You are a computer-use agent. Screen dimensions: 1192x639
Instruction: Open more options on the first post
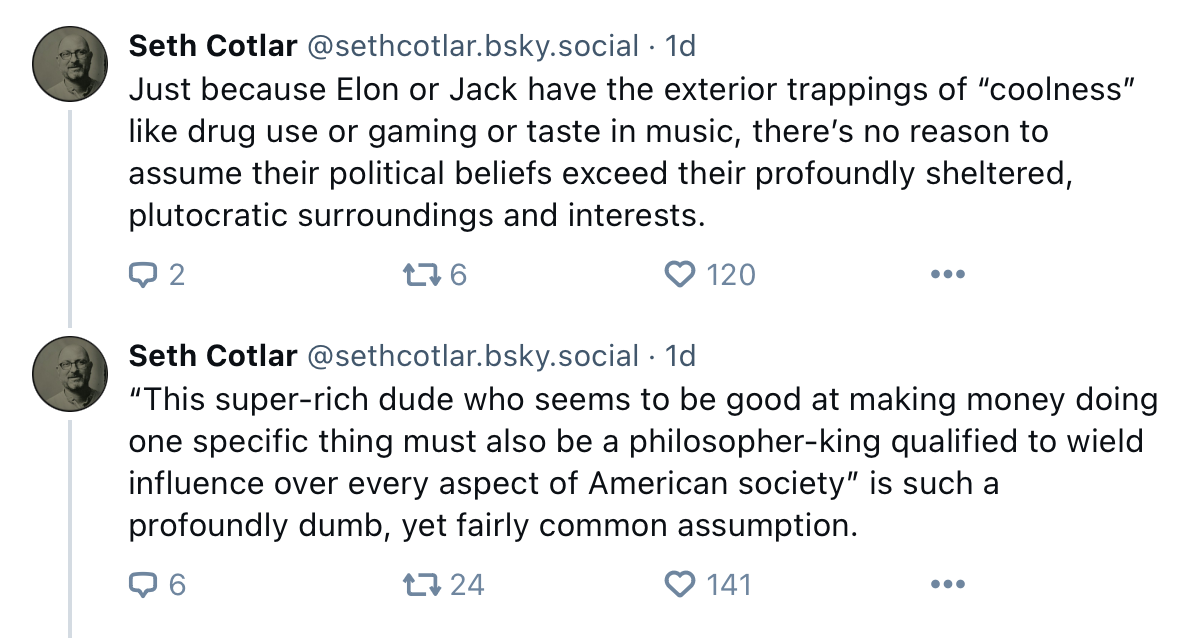pos(947,274)
